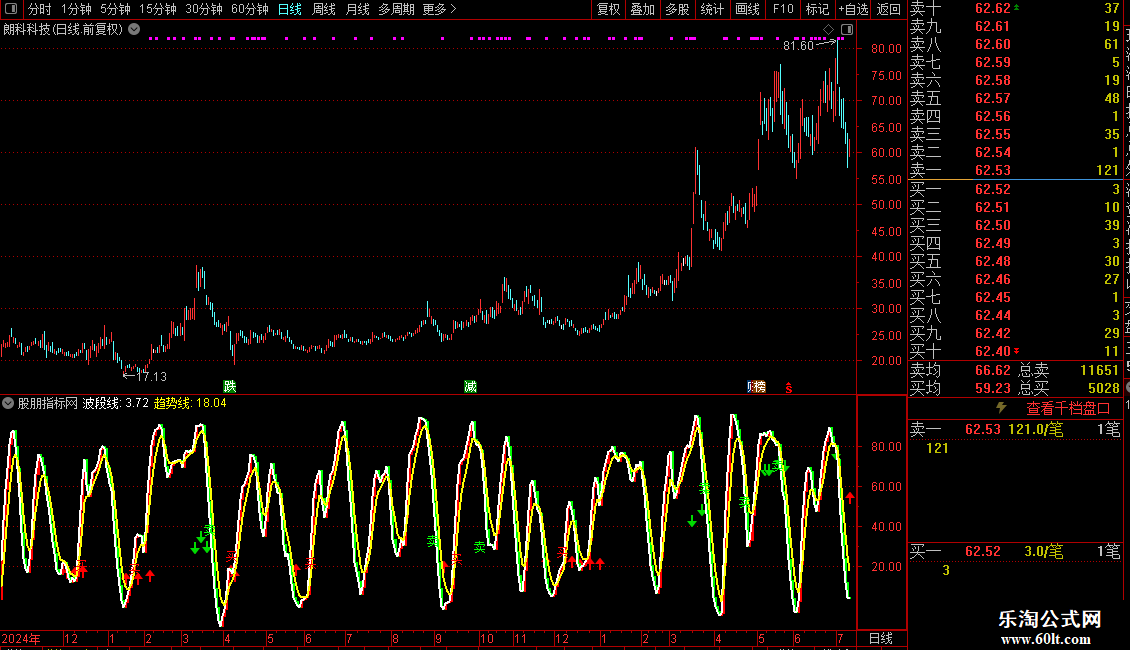Click the up arrow beside 卖十 62.62
Screen dimensions: 1130x650
pyautogui.click(x=1016, y=7)
